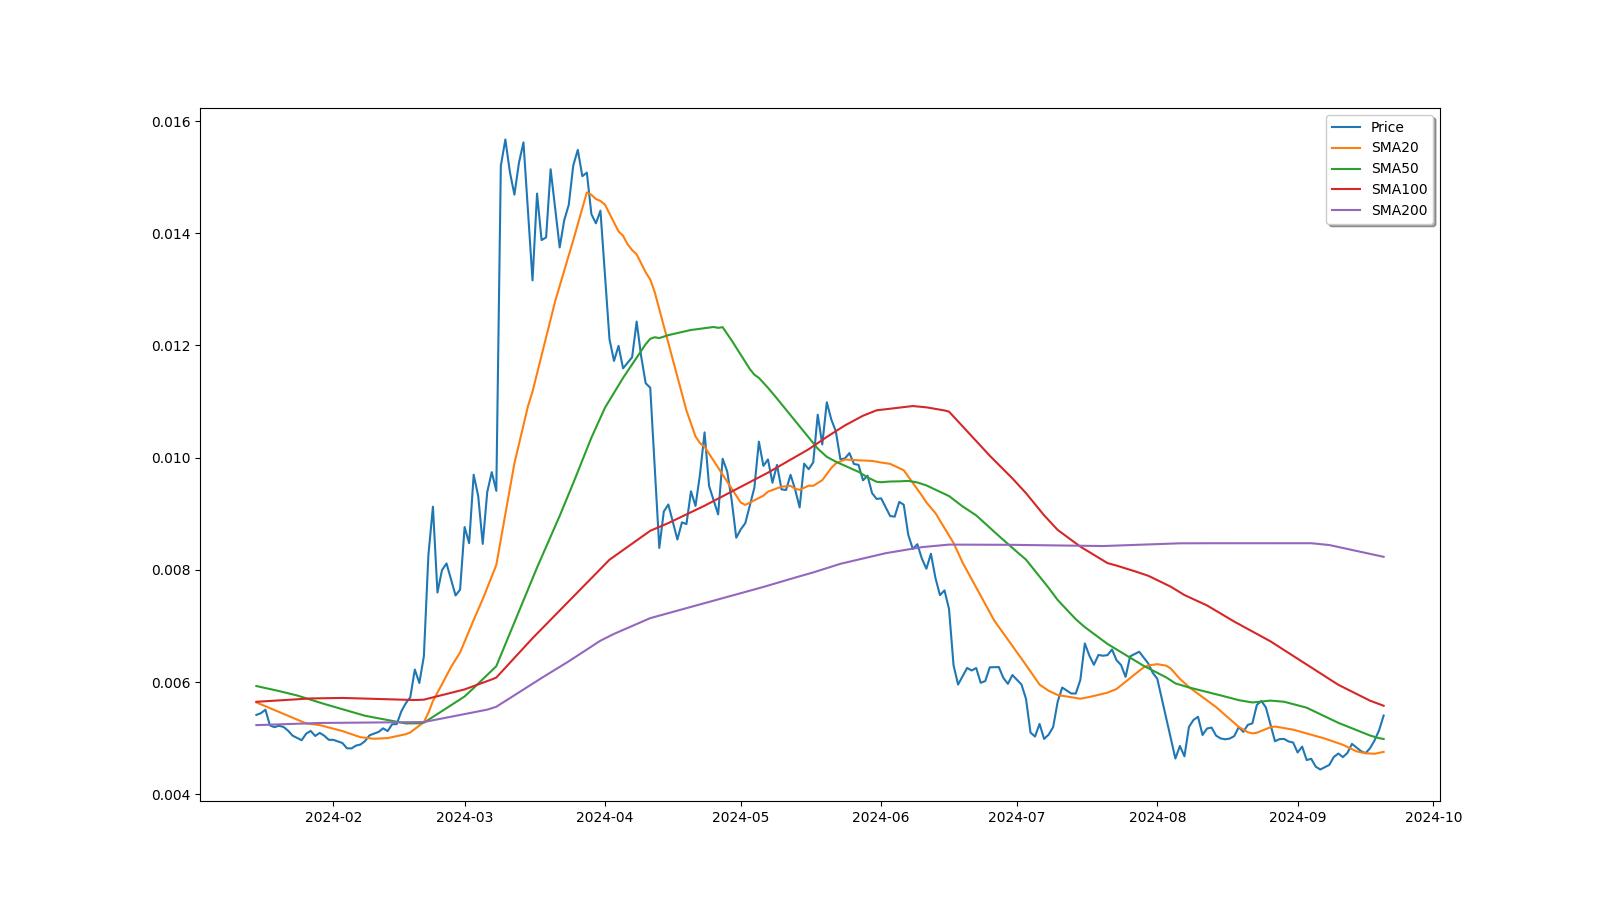Click the 0.008 y-axis label
This screenshot has height=900, width=1600.
171,571
